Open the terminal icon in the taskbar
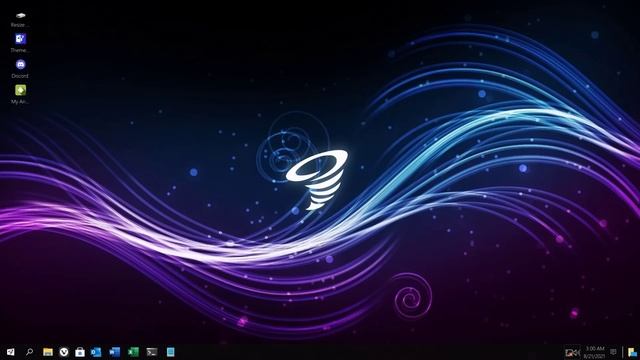 [x=152, y=352]
